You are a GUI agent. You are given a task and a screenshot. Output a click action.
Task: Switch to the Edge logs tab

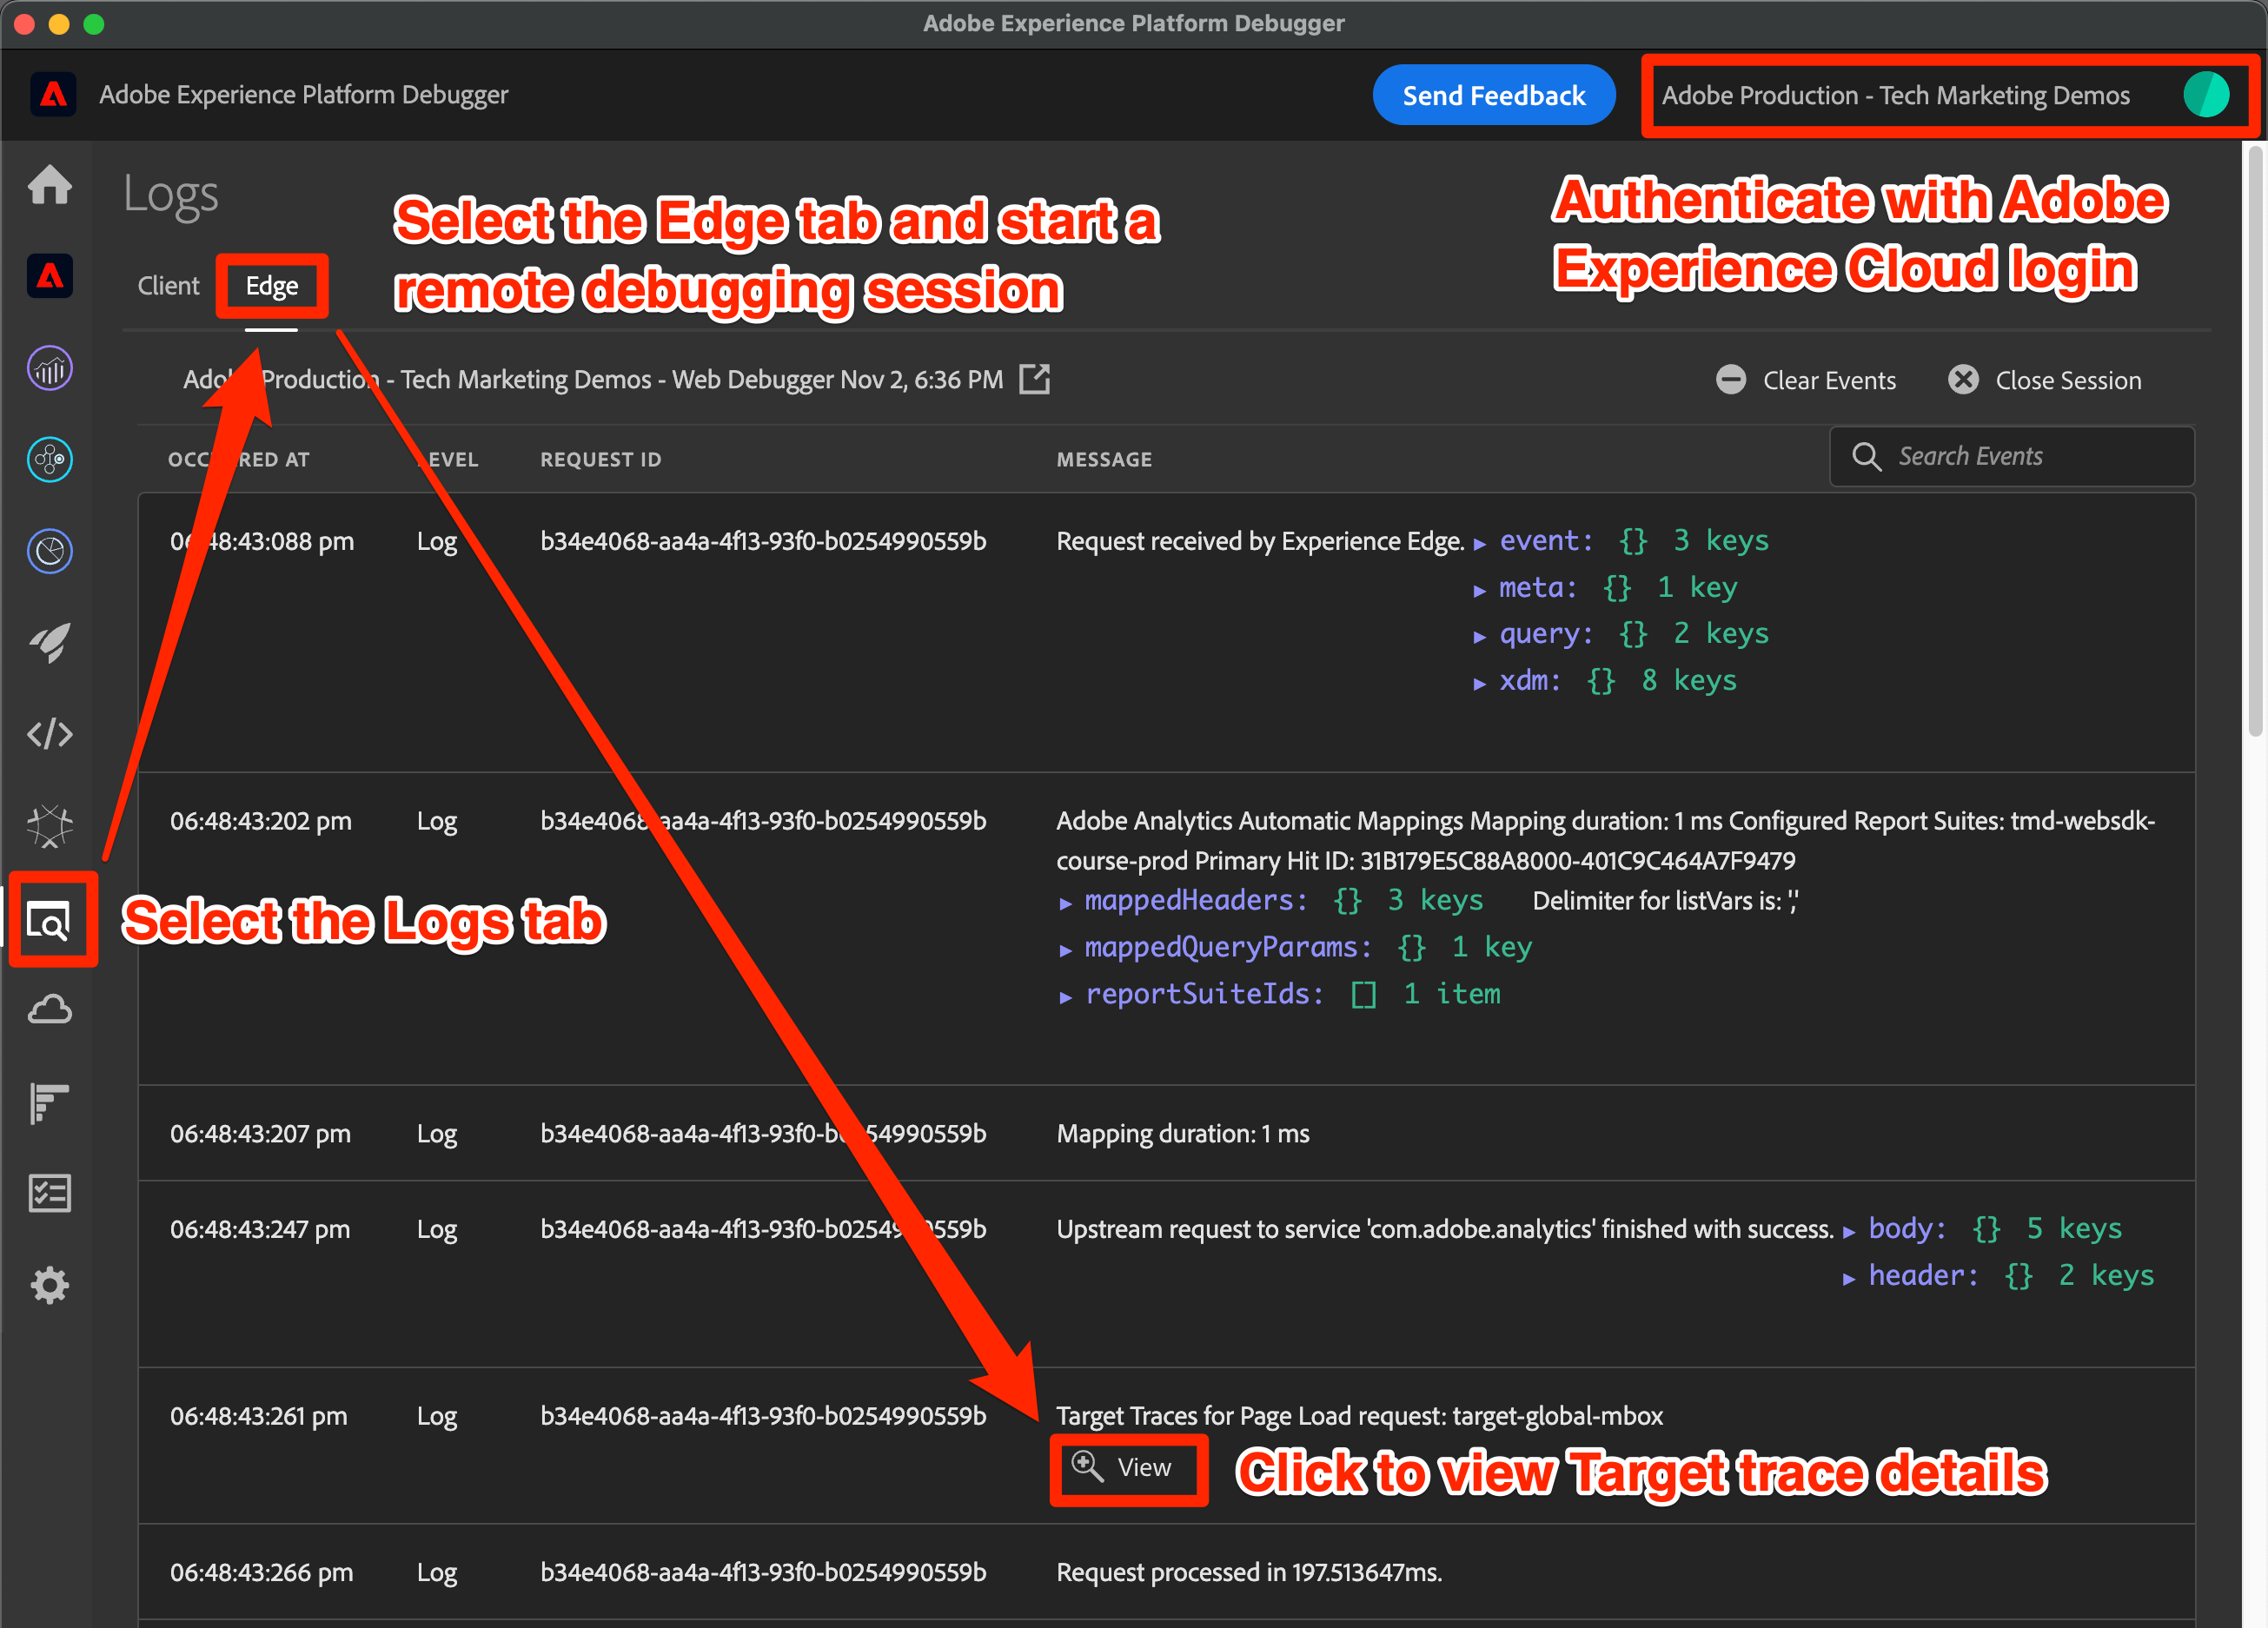click(271, 286)
